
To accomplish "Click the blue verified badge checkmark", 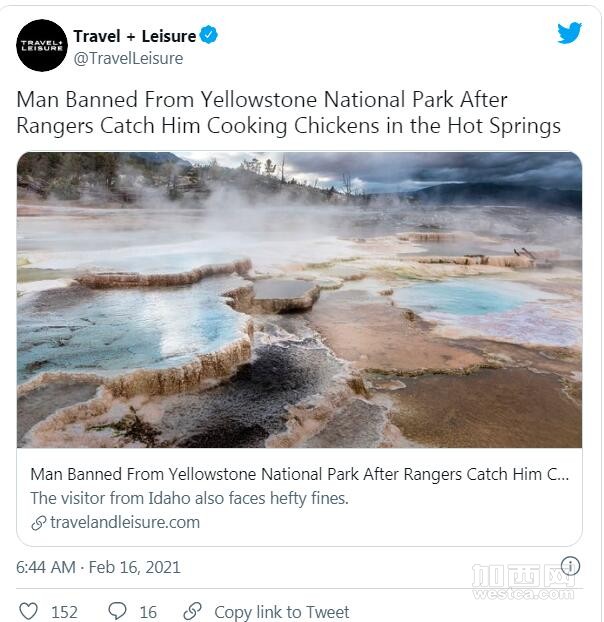I will (x=209, y=35).
